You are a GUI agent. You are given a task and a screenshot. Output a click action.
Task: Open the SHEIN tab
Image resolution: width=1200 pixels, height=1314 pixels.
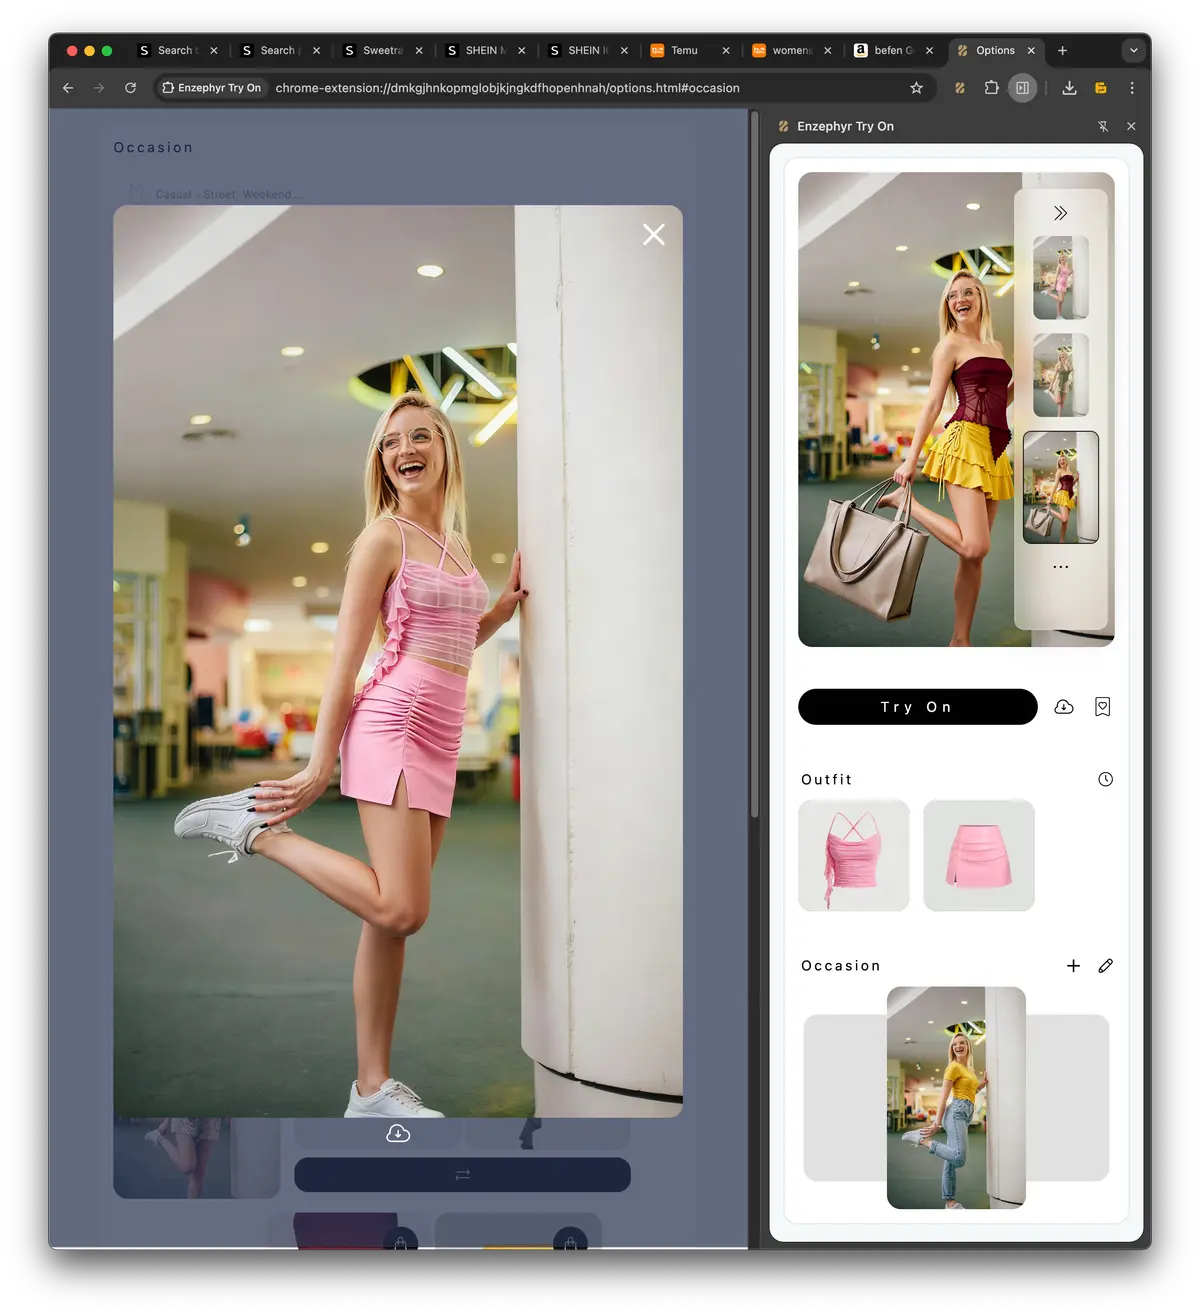[486, 50]
